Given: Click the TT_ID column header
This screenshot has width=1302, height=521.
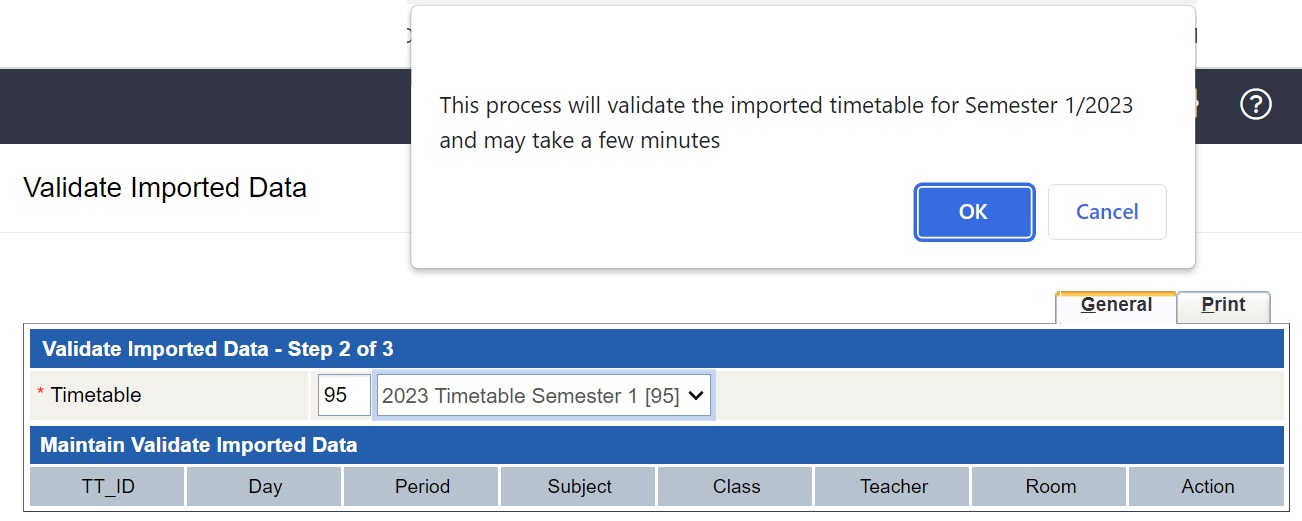Looking at the screenshot, I should pos(108,487).
